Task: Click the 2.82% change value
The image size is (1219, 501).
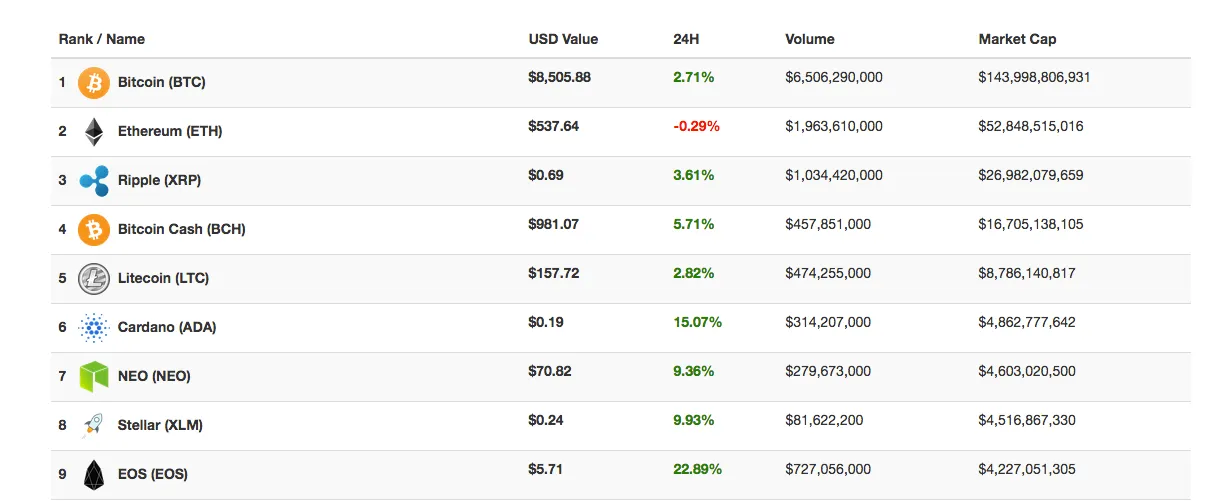Action: tap(694, 273)
